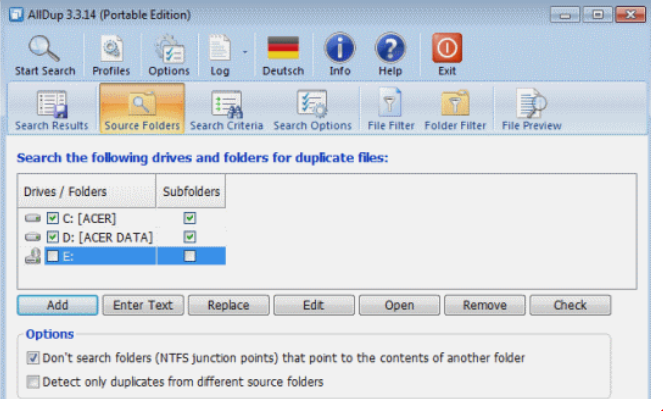Click the Log document icon
The image size is (663, 411).
(x=219, y=48)
